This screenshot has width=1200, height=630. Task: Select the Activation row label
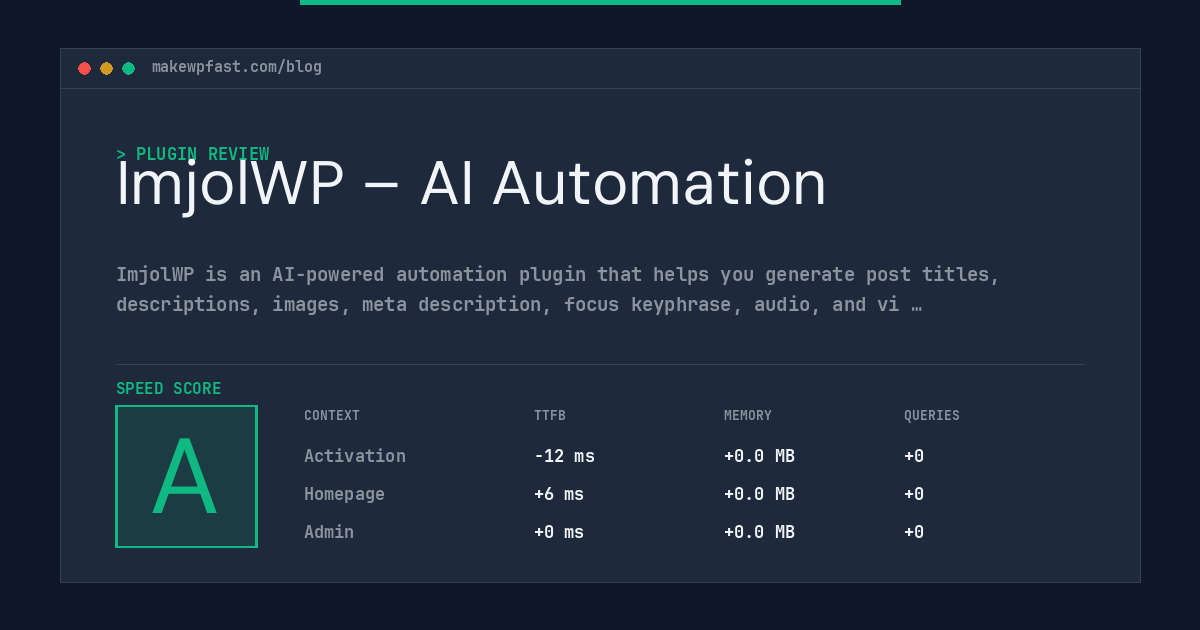tap(355, 456)
